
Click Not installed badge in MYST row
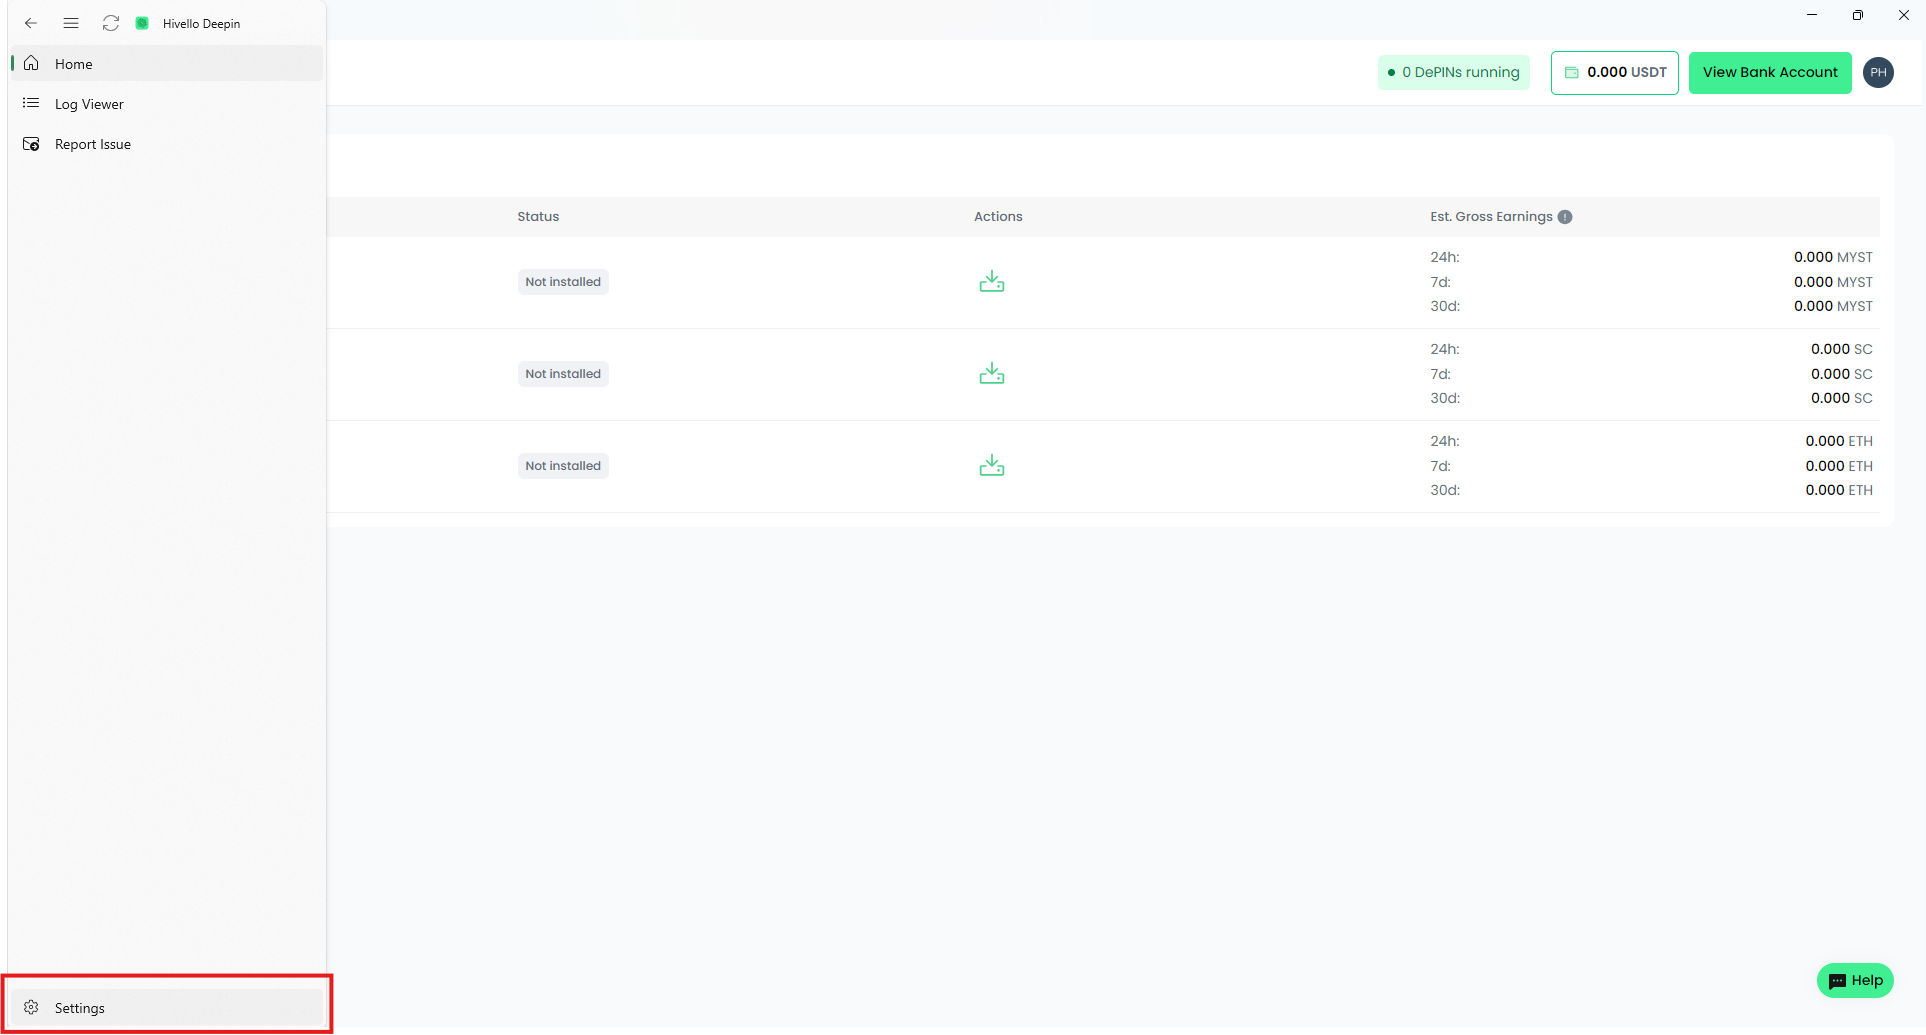[x=563, y=282]
